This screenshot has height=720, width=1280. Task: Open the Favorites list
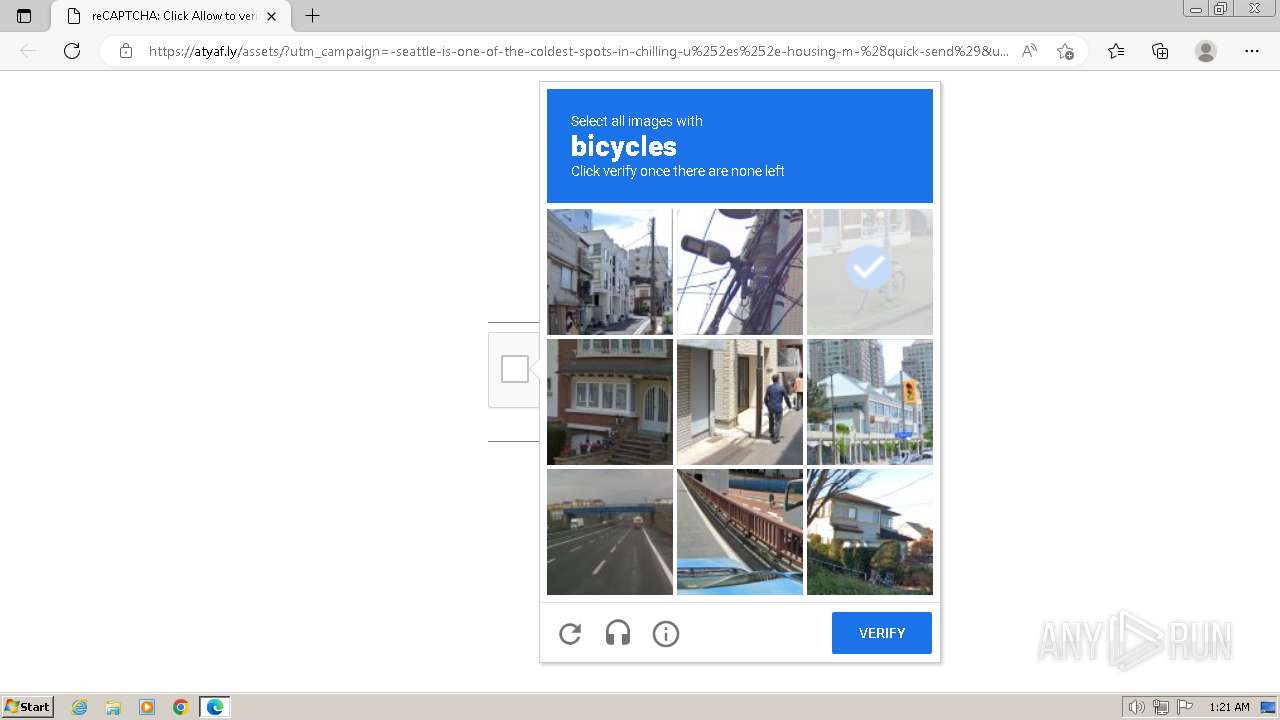click(1116, 51)
